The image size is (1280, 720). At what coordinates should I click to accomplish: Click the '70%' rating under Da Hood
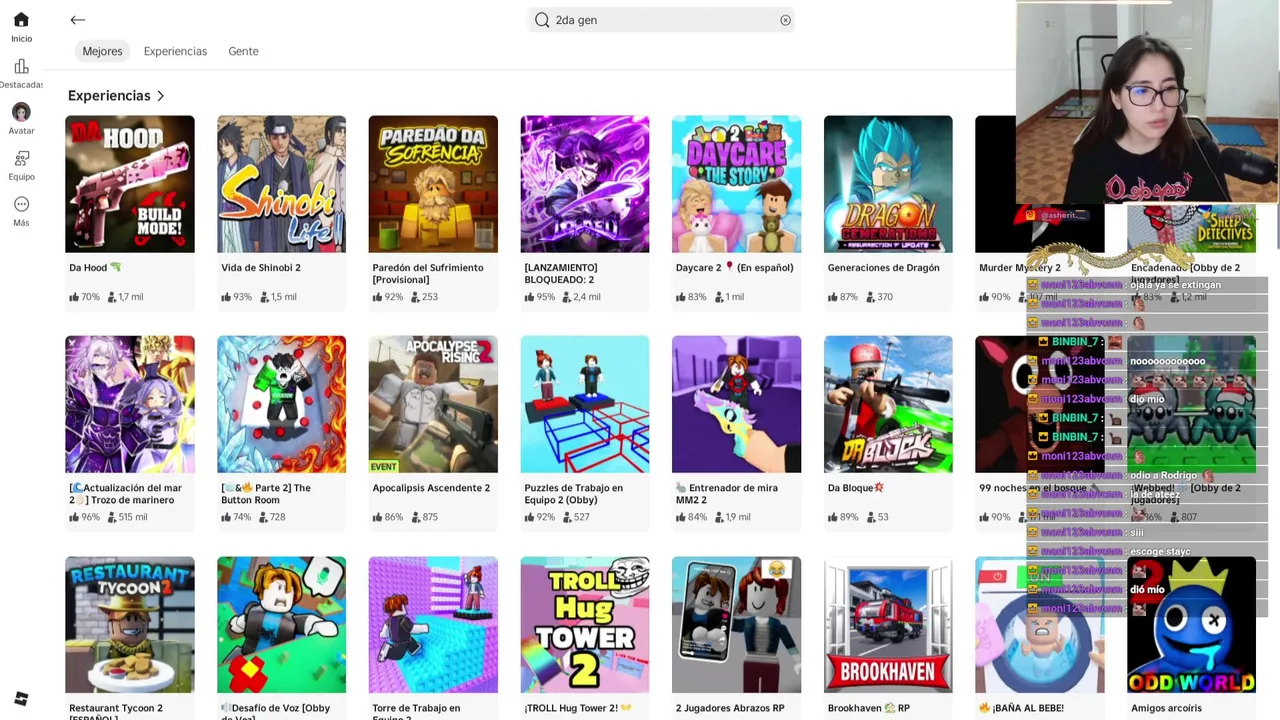point(84,297)
